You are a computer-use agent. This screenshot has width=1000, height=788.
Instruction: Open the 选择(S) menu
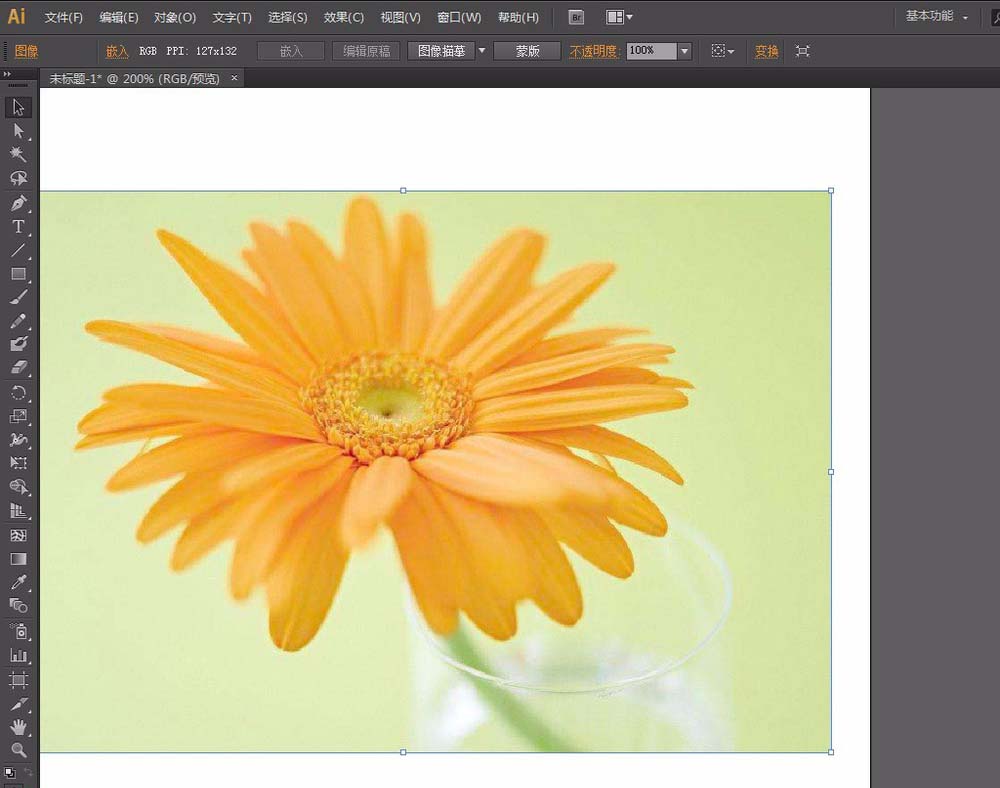[287, 17]
